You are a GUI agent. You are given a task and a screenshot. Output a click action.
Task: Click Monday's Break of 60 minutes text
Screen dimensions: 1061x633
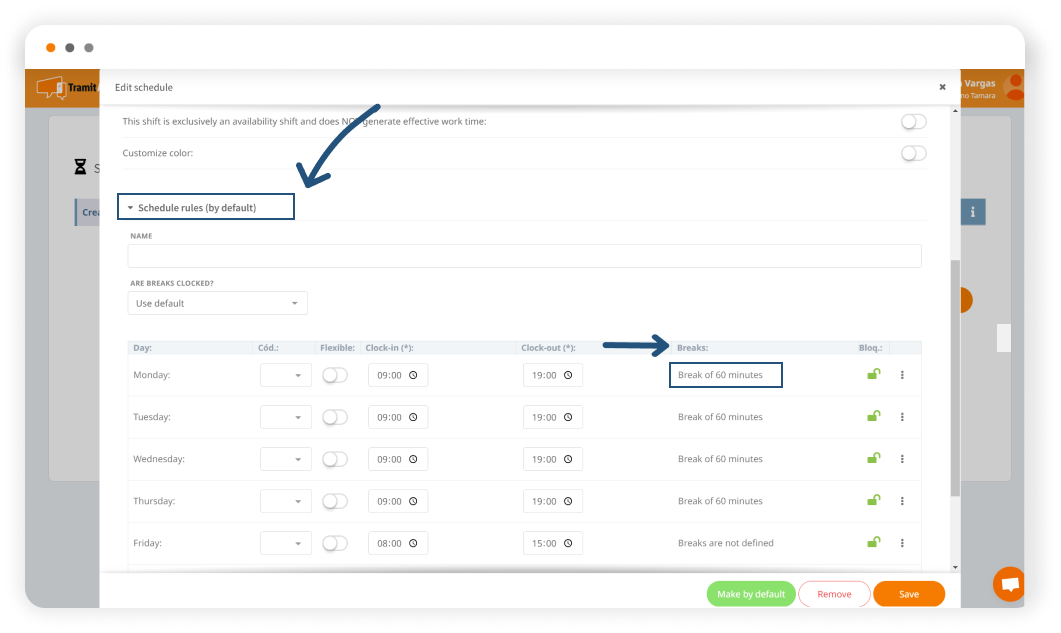click(721, 375)
